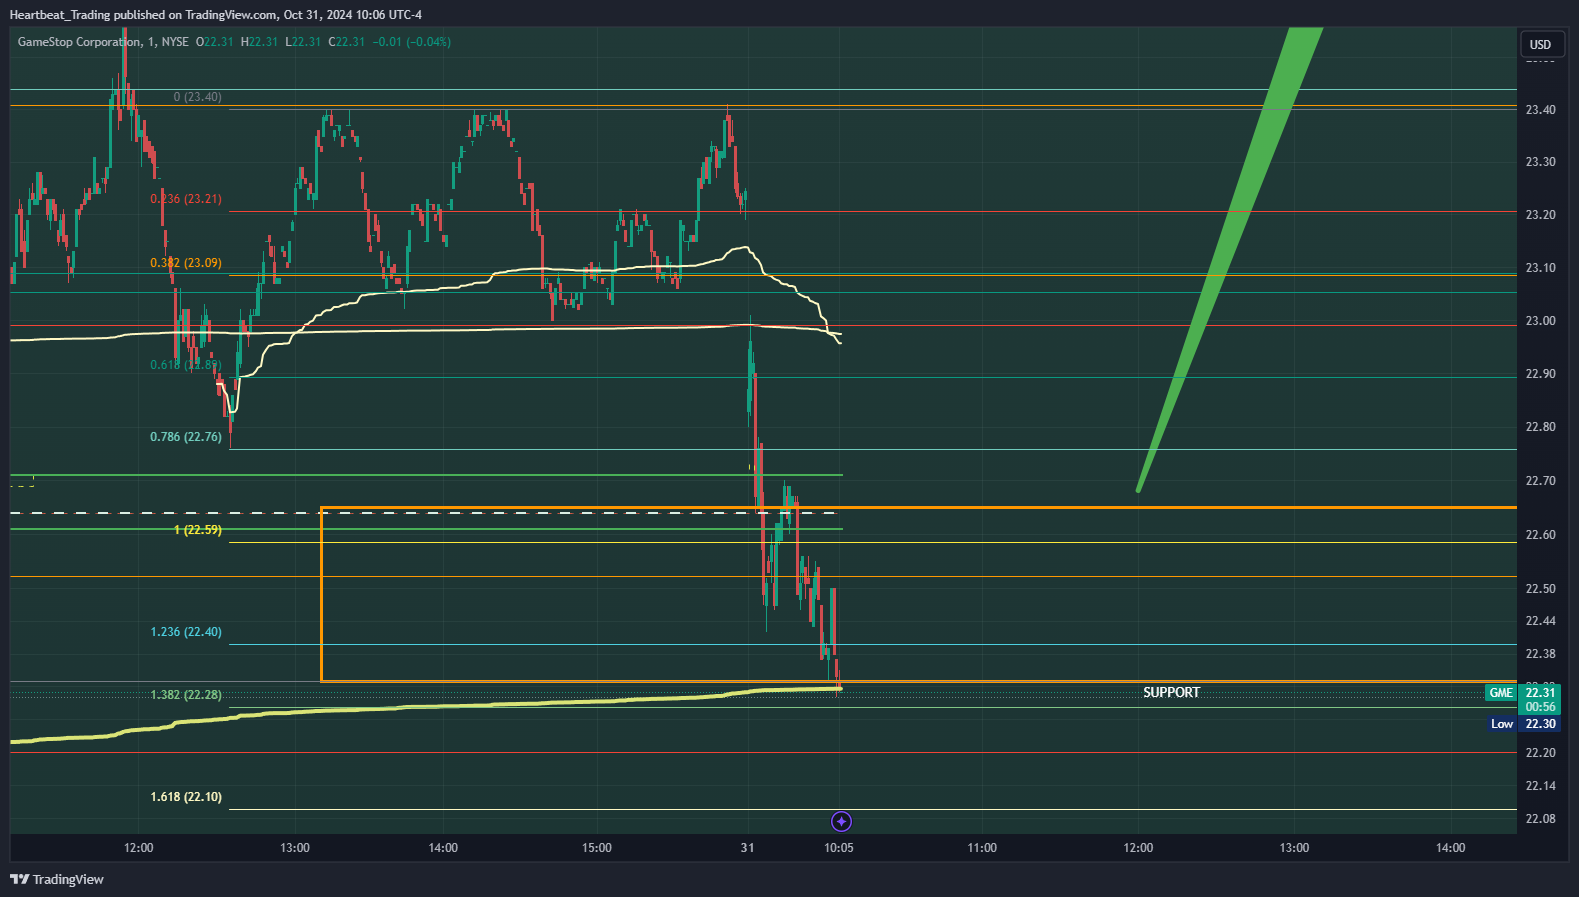The image size is (1579, 897).
Task: Click the 23.00 price scale label
Action: coord(1540,321)
